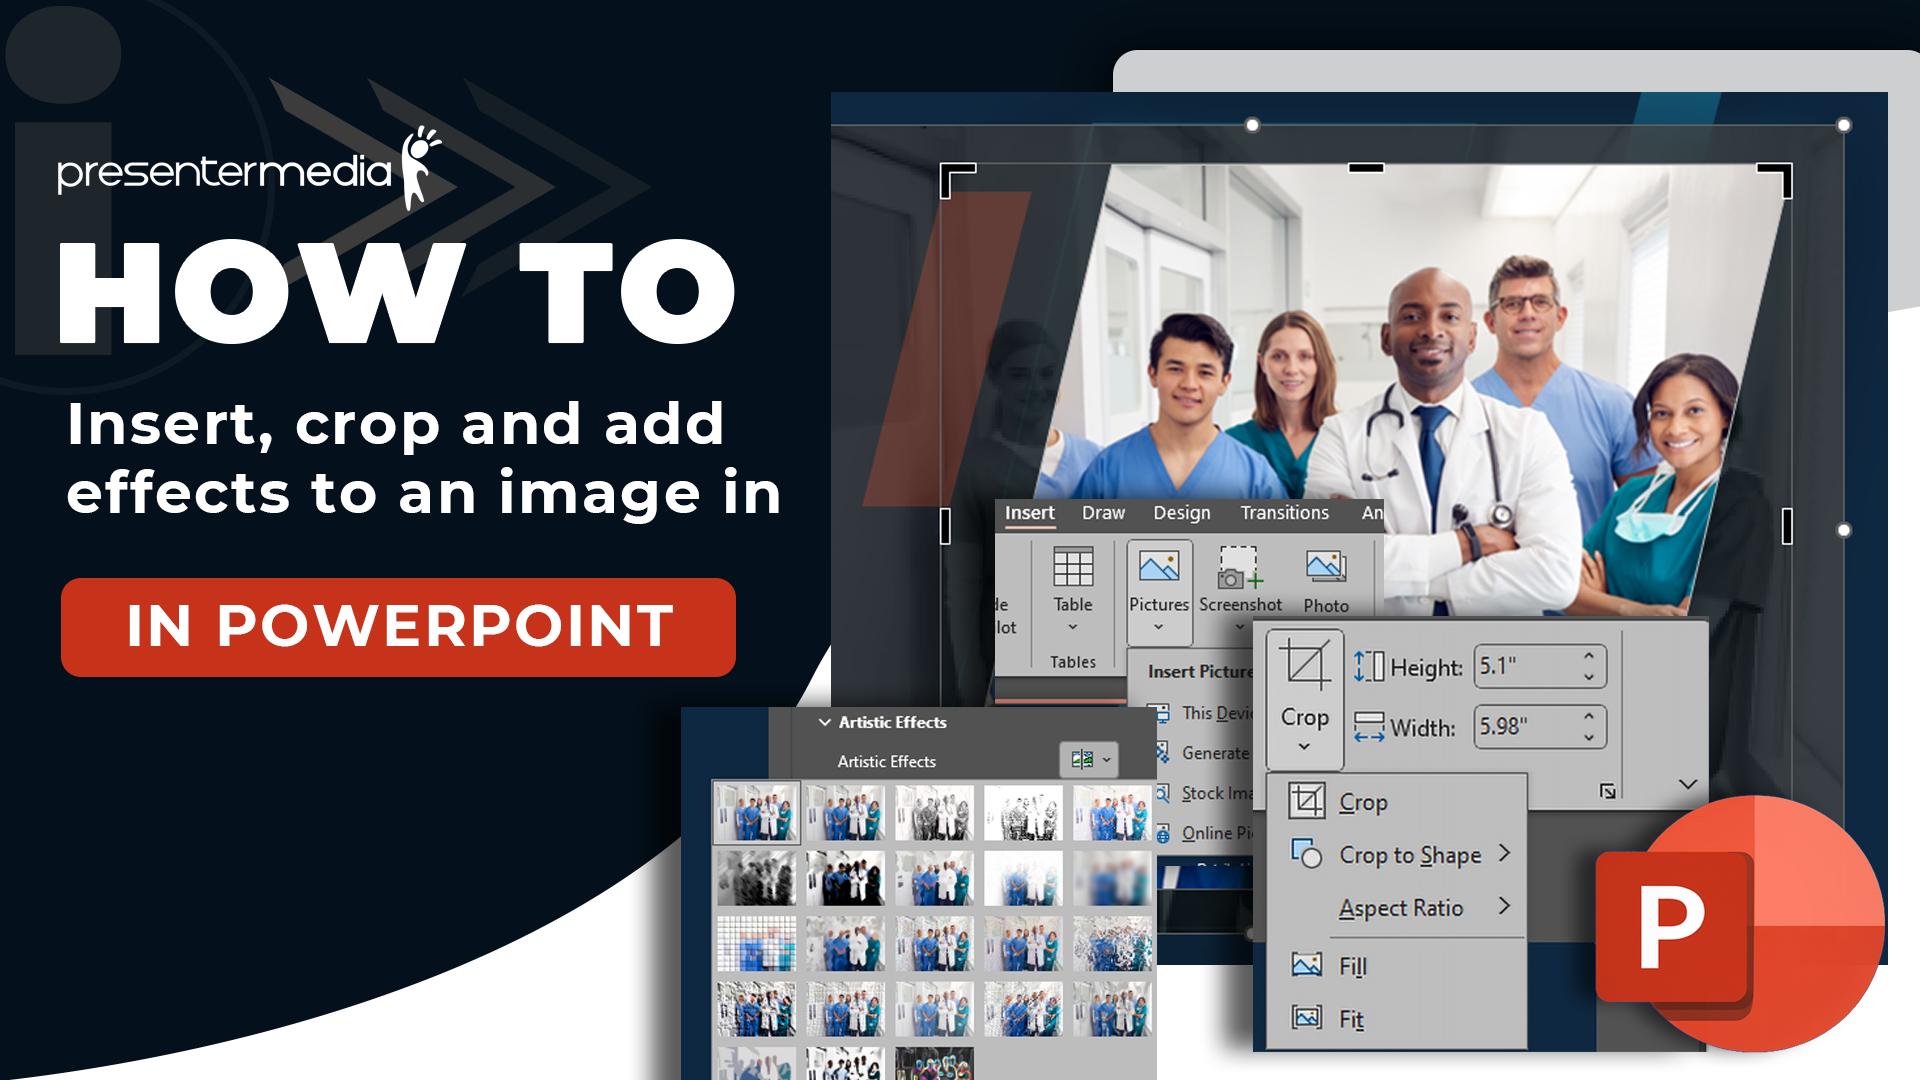Open the Draw ribbon tab
1920x1080 pixels.
tap(1103, 513)
